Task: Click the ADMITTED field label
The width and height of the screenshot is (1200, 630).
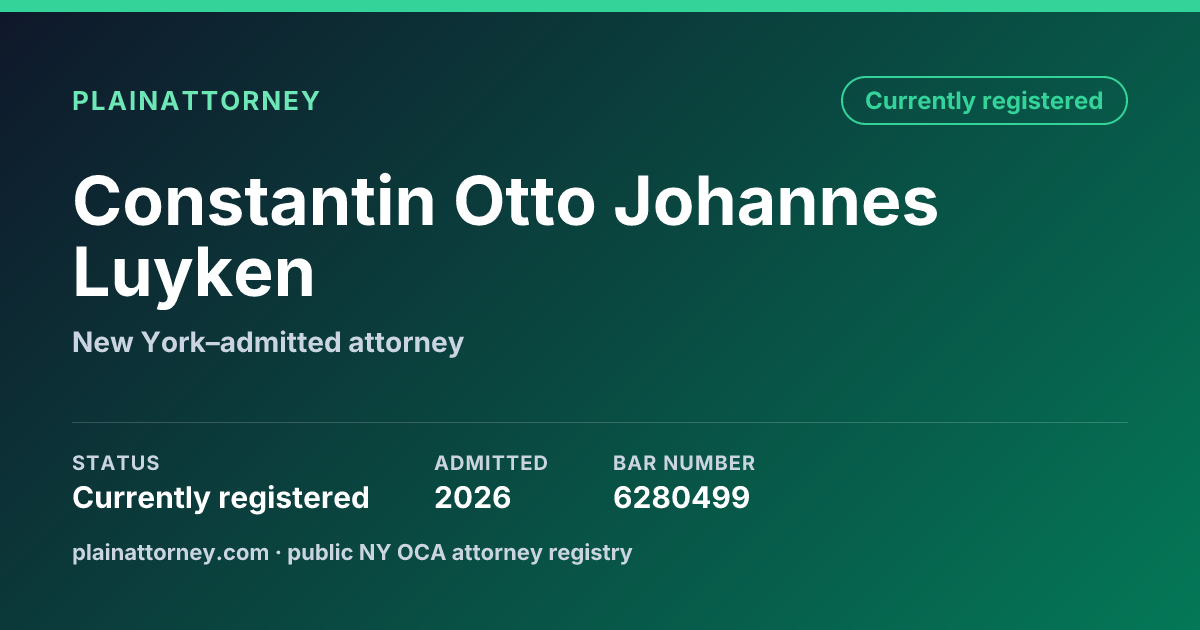Action: 491,463
